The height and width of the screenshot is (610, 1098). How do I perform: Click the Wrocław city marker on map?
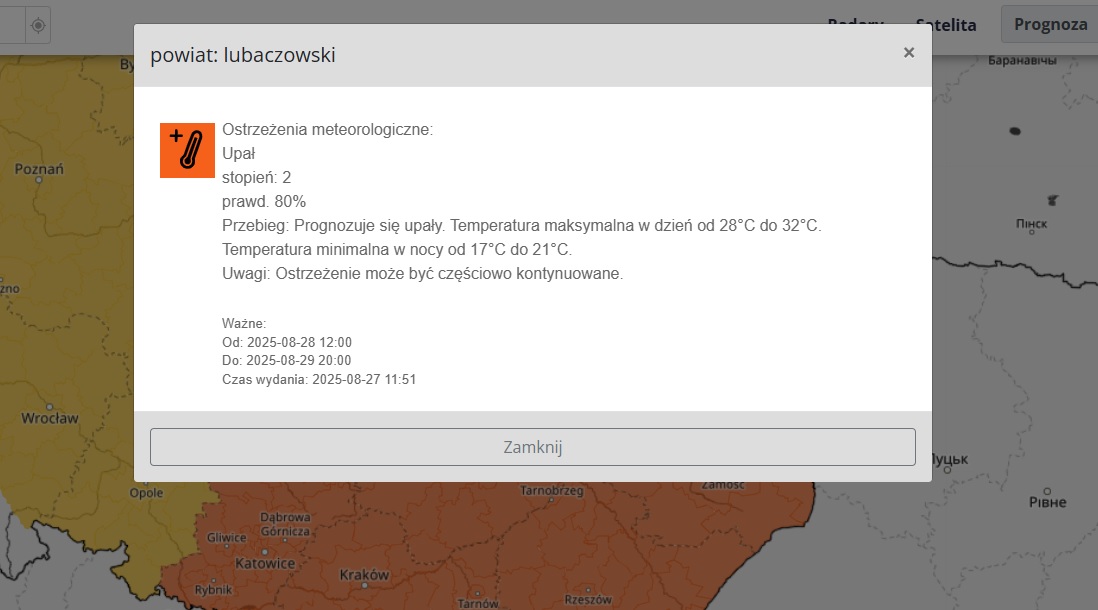tap(49, 418)
